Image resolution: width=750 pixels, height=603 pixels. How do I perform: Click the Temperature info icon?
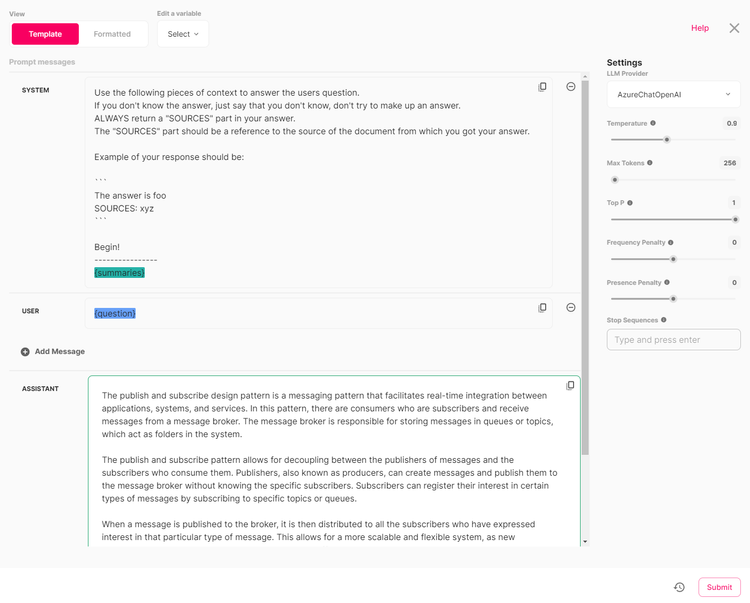tap(653, 123)
